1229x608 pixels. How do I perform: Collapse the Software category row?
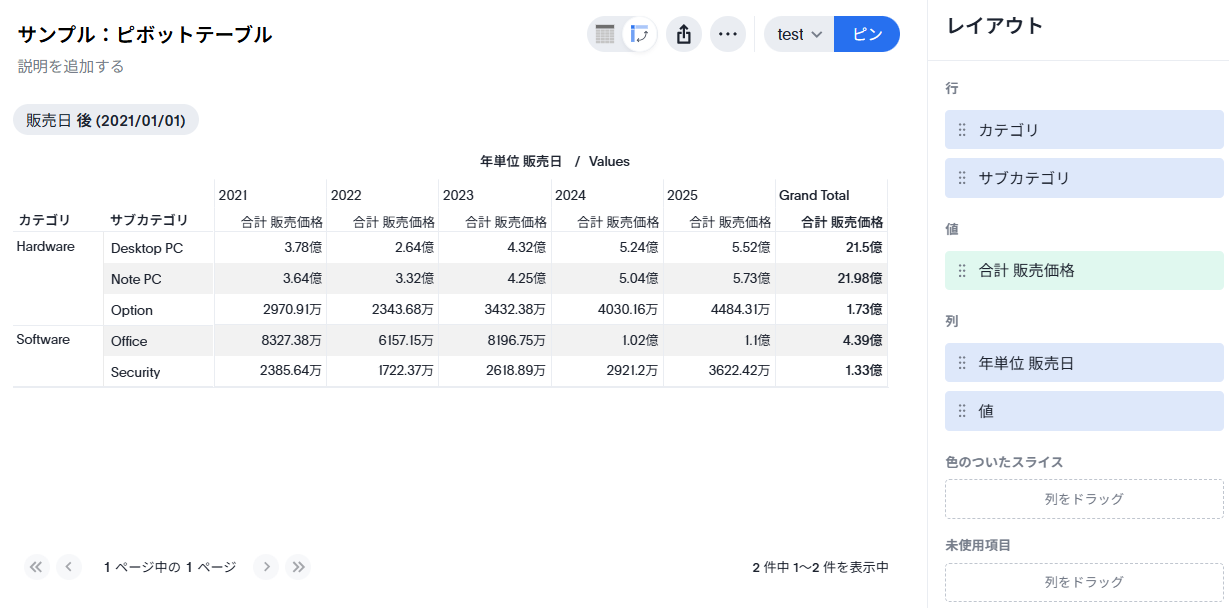[43, 340]
